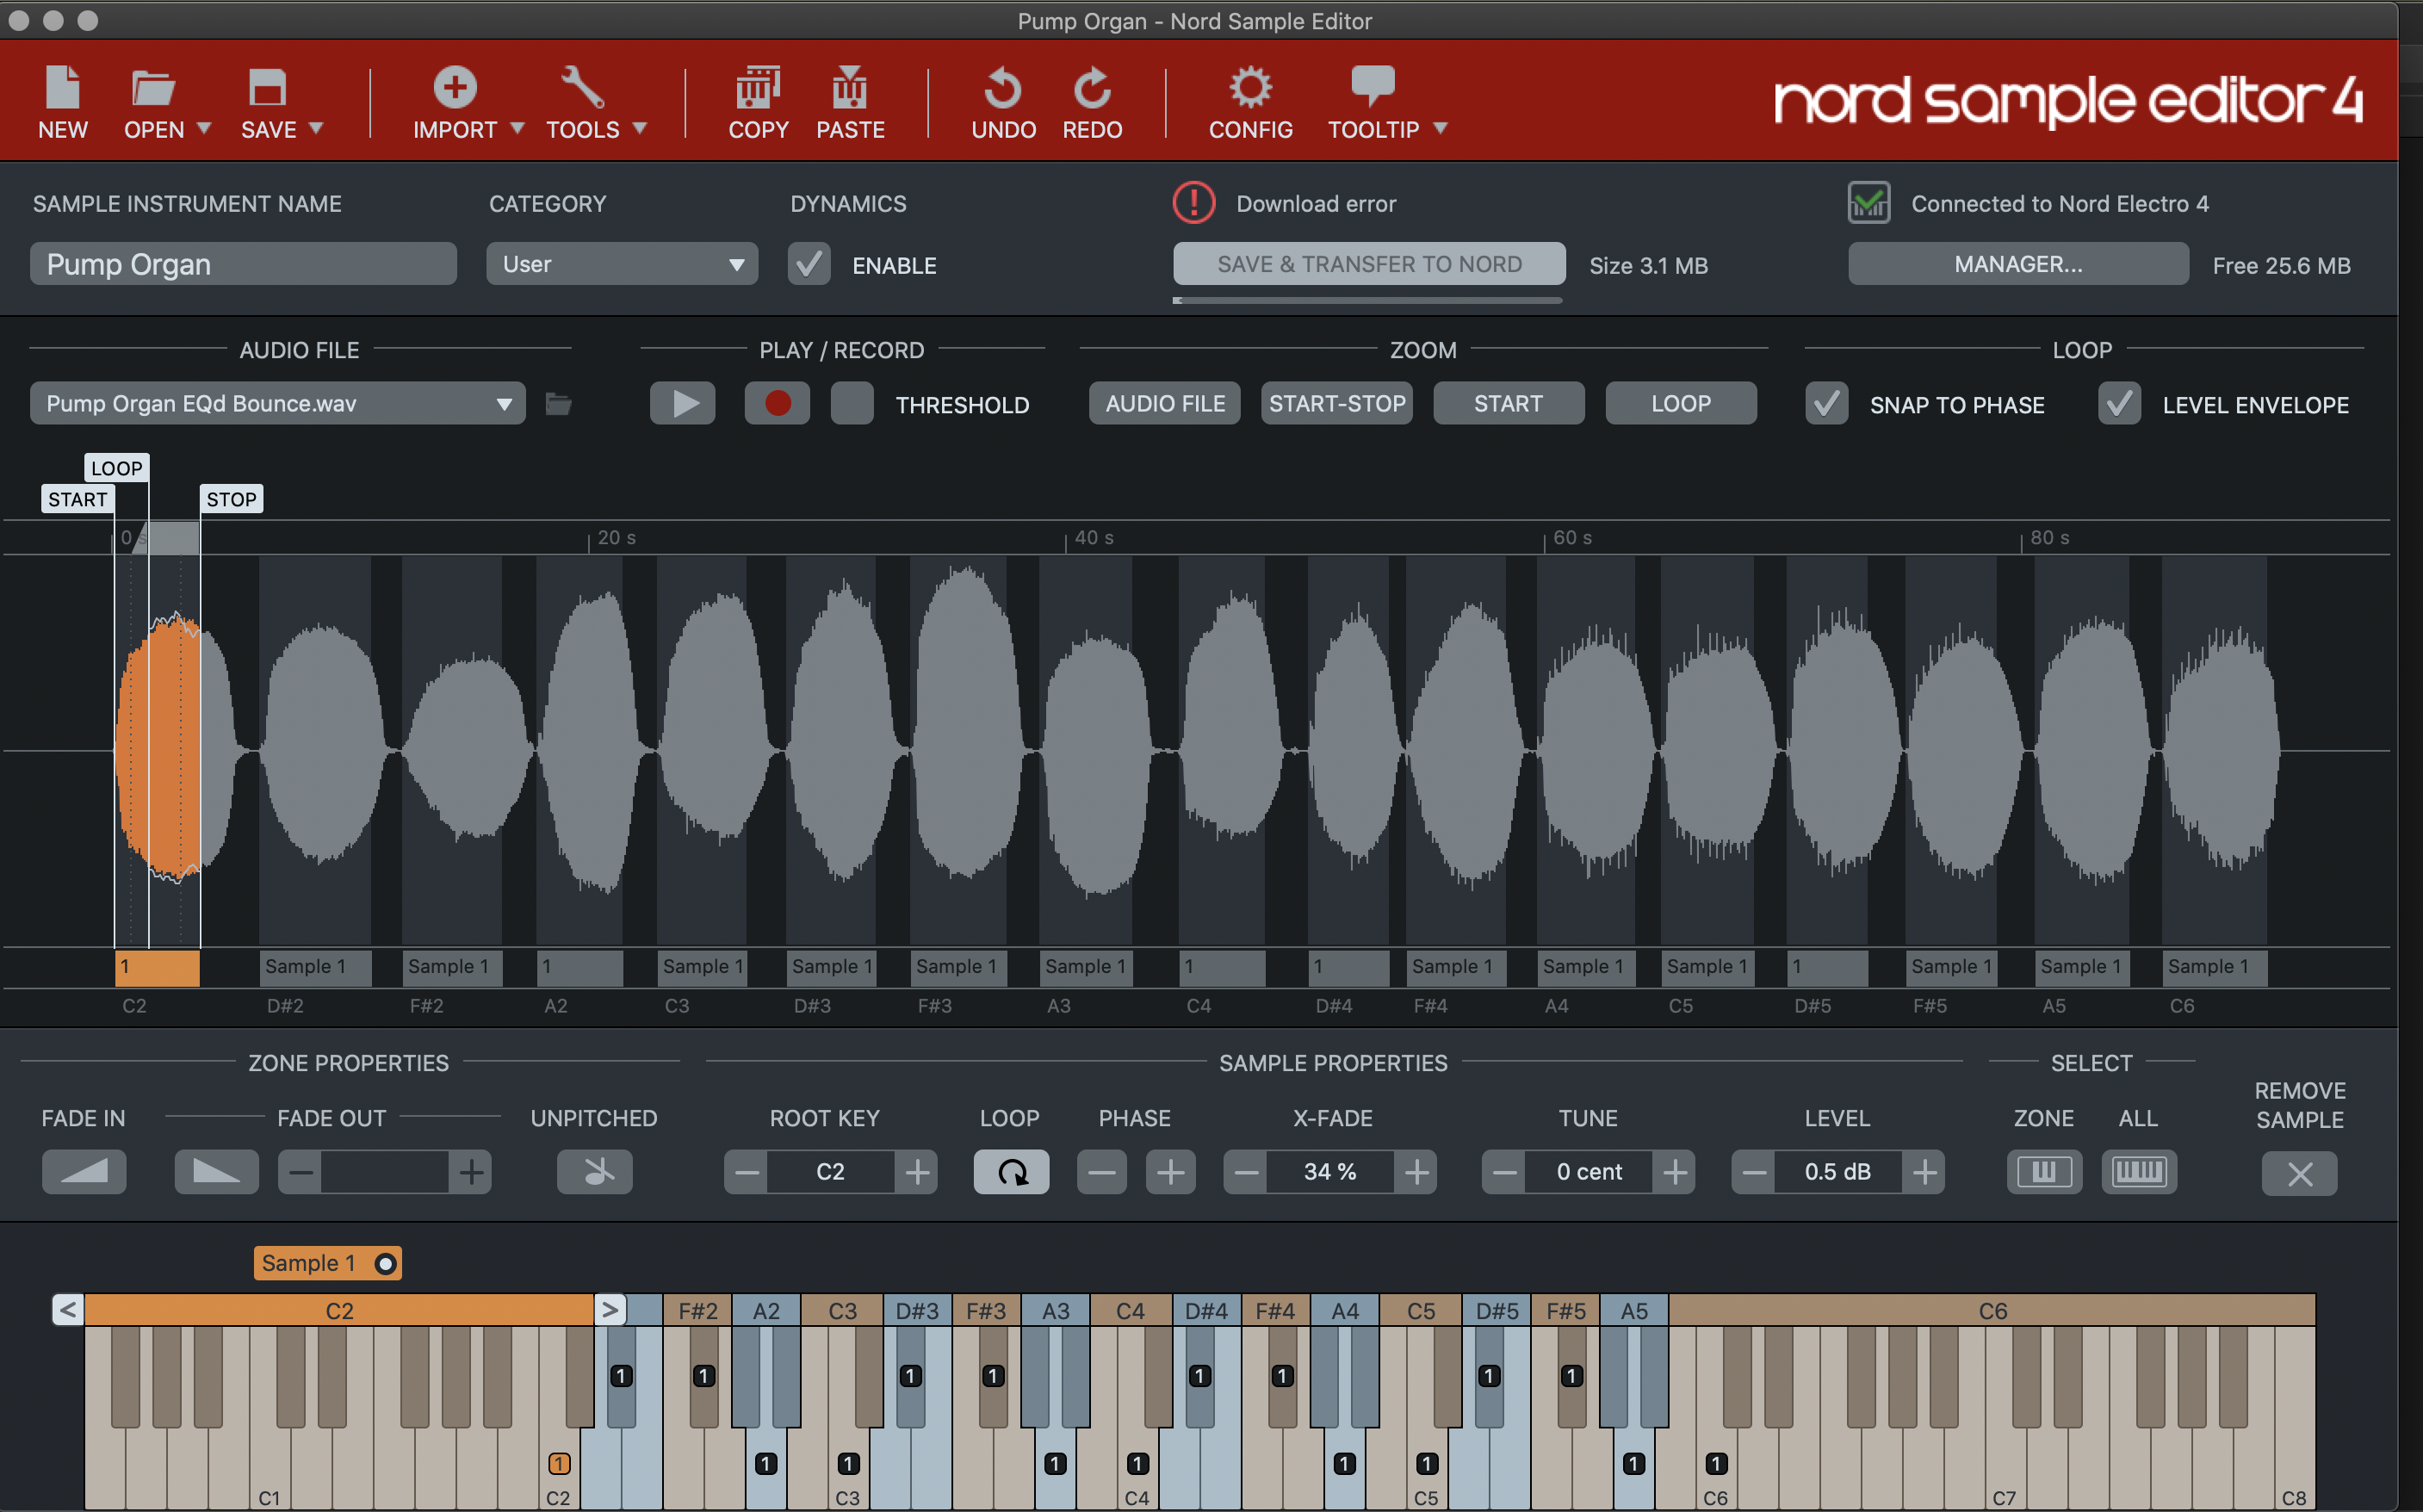Click the connection status icon
The width and height of the screenshot is (2423, 1512).
[1869, 203]
